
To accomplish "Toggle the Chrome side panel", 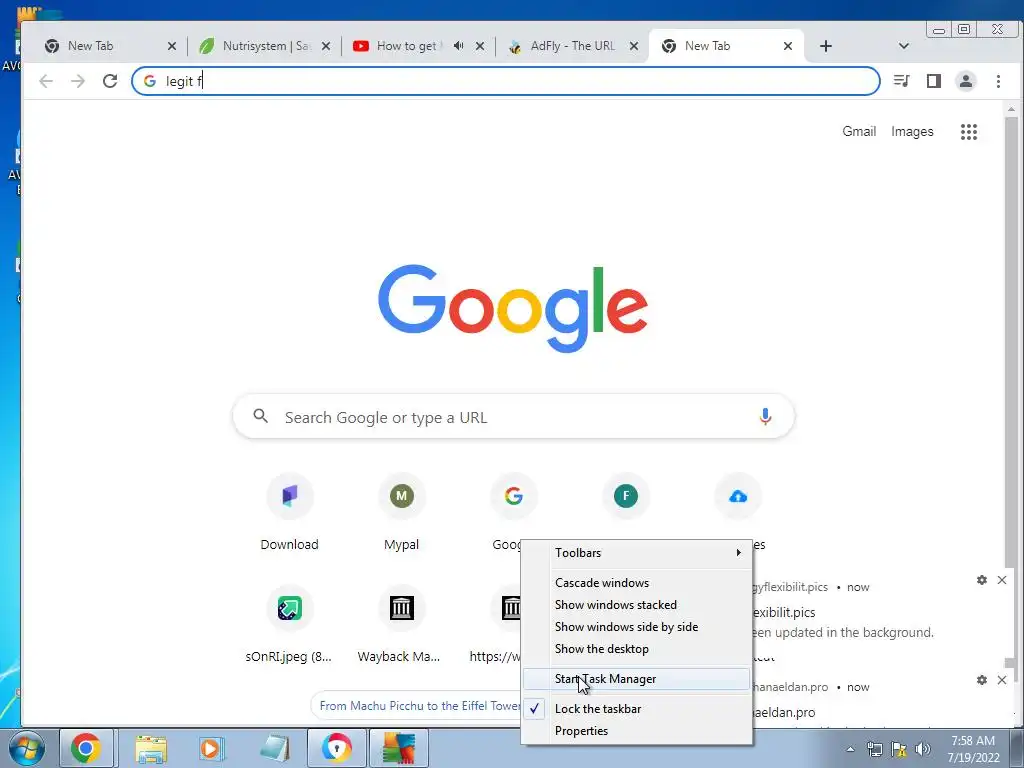I will pyautogui.click(x=934, y=81).
